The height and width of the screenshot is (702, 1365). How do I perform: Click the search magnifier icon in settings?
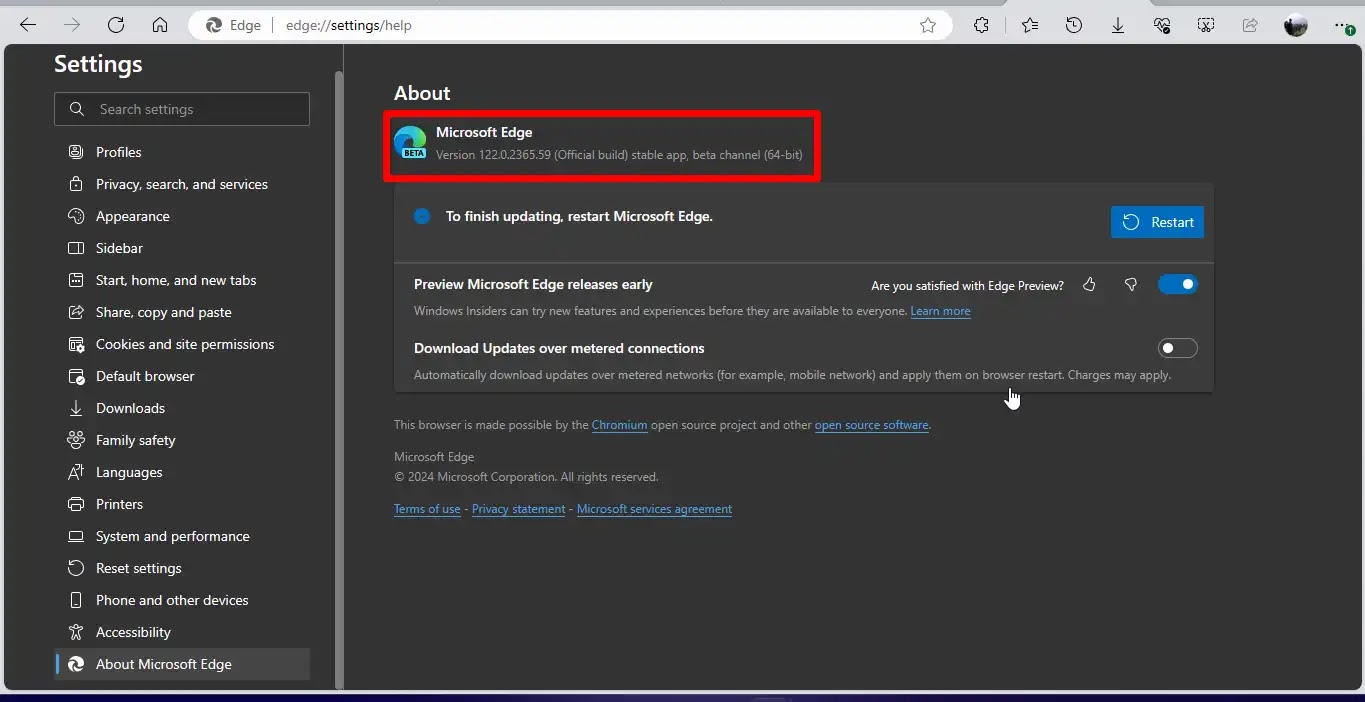coord(77,109)
